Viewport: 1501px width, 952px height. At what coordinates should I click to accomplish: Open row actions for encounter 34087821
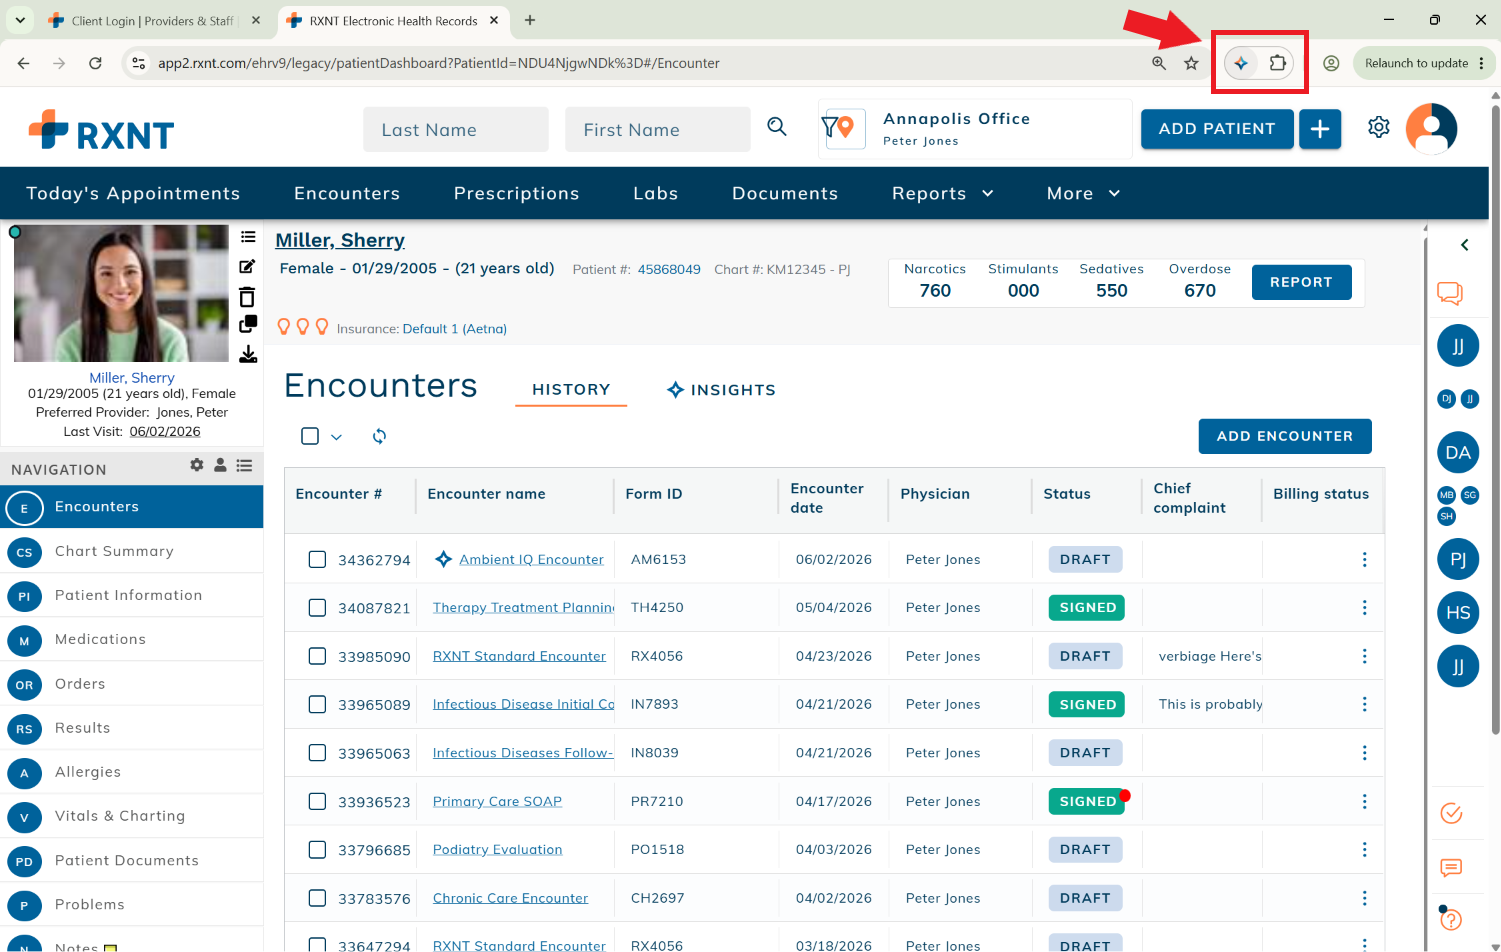(x=1364, y=607)
